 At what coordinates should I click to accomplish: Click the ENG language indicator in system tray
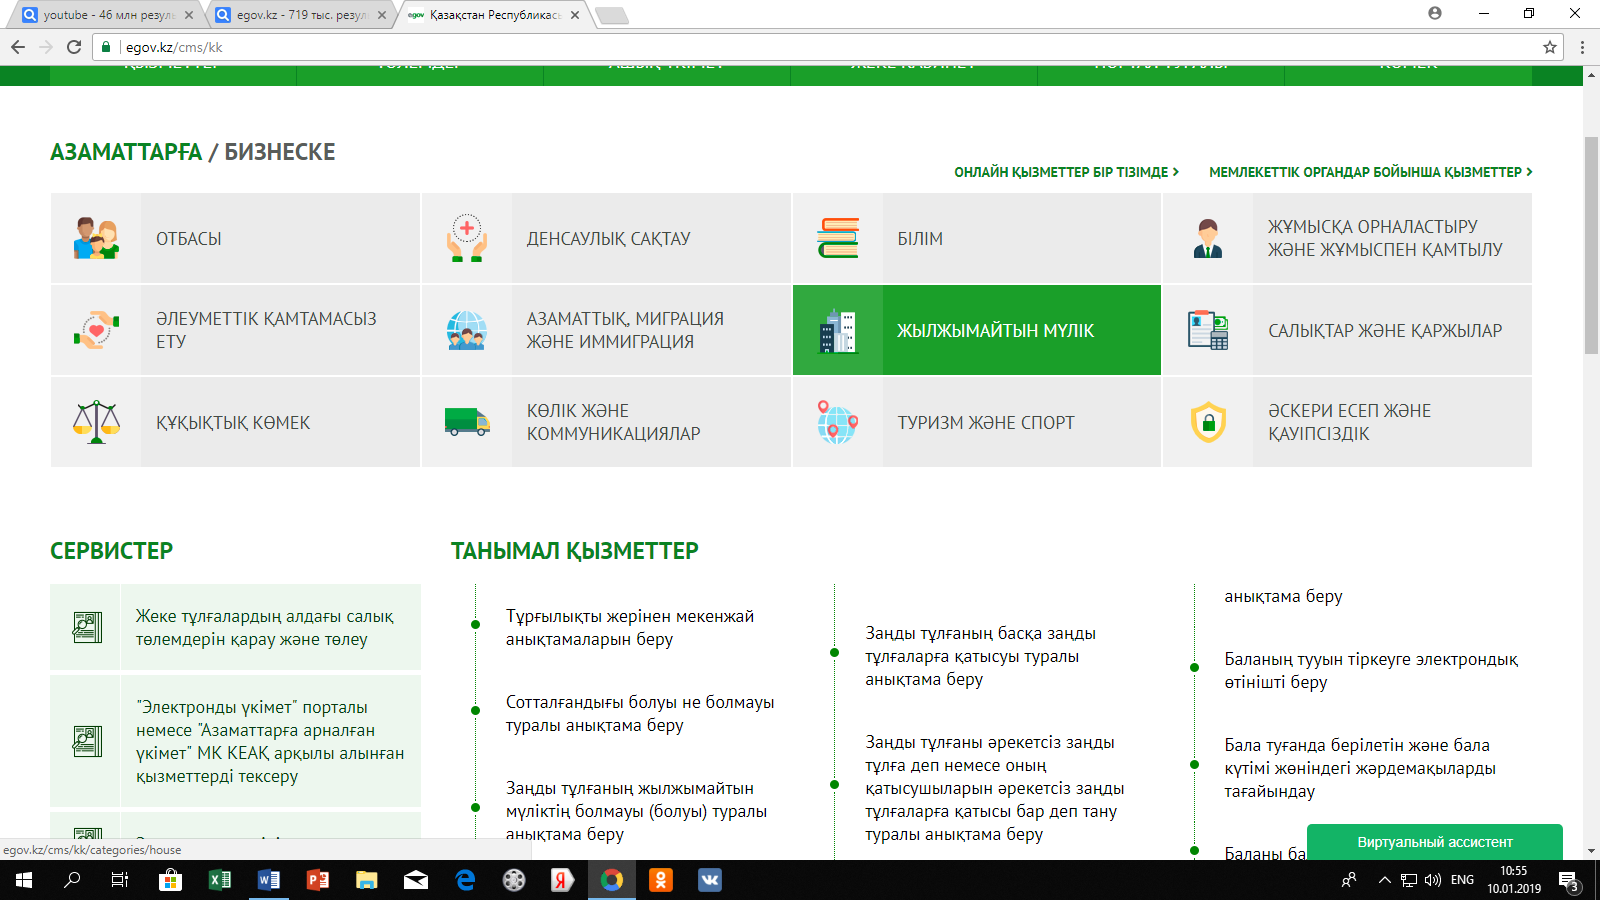(x=1462, y=880)
